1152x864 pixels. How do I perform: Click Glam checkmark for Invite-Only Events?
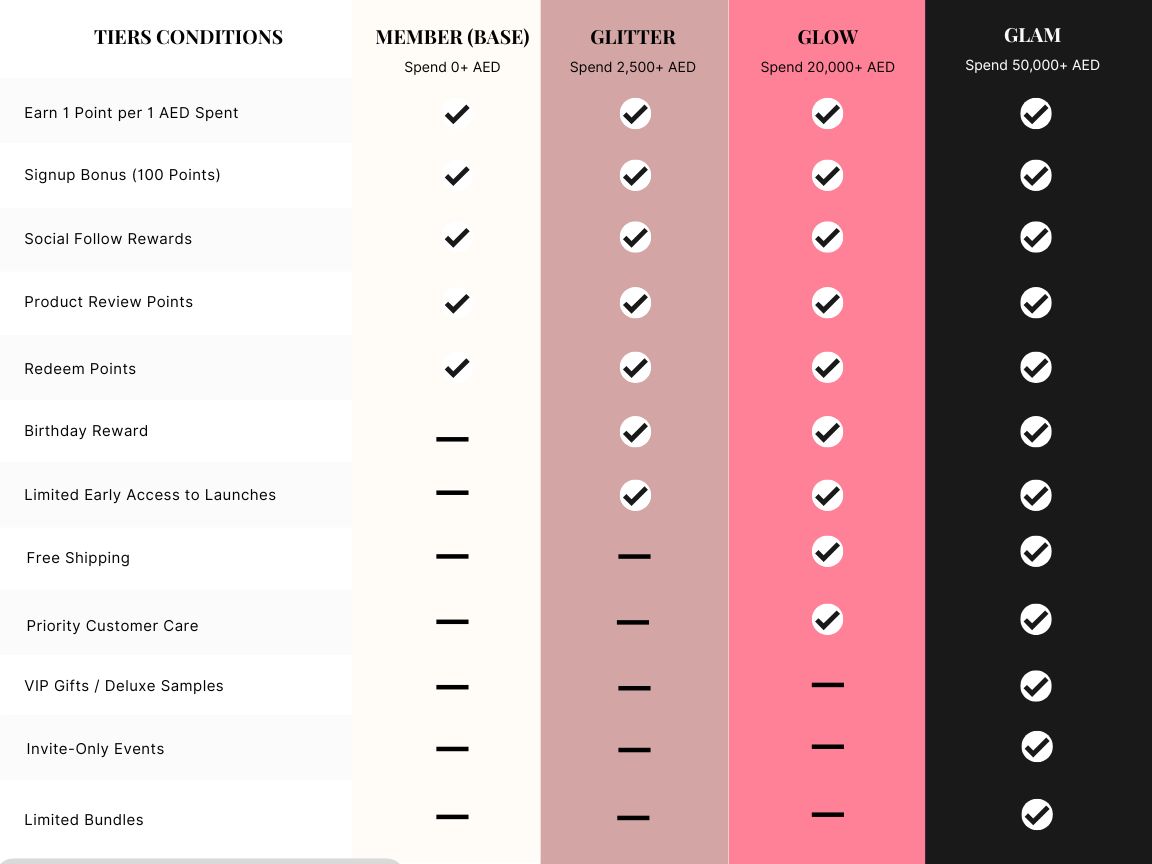tap(1036, 746)
